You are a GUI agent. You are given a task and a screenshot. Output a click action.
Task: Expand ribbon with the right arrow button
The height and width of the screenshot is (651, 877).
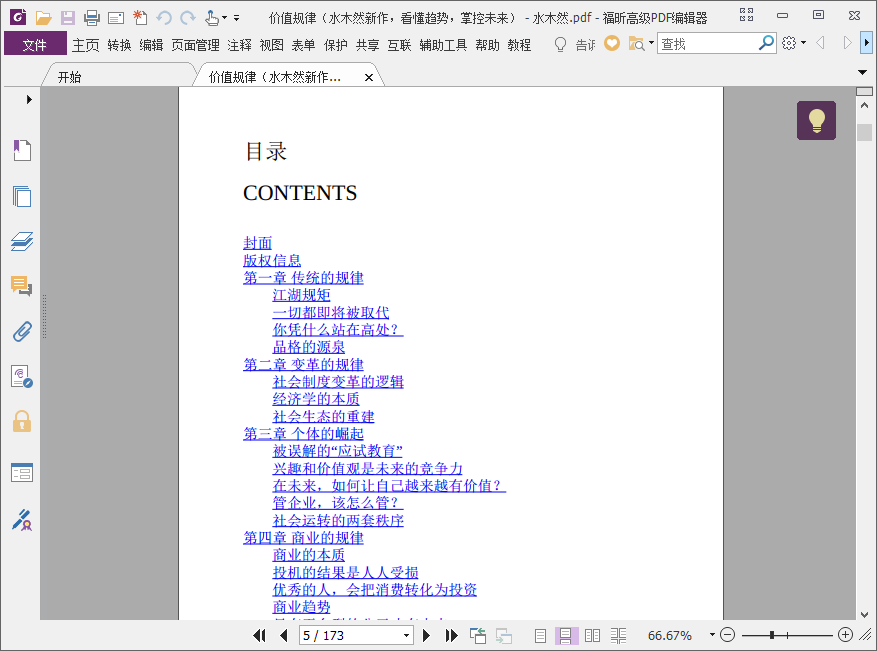click(x=866, y=43)
